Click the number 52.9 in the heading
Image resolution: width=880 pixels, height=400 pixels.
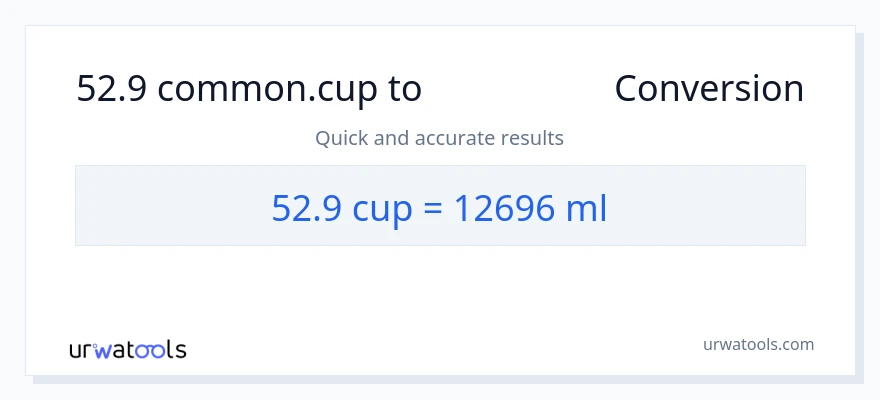112,89
